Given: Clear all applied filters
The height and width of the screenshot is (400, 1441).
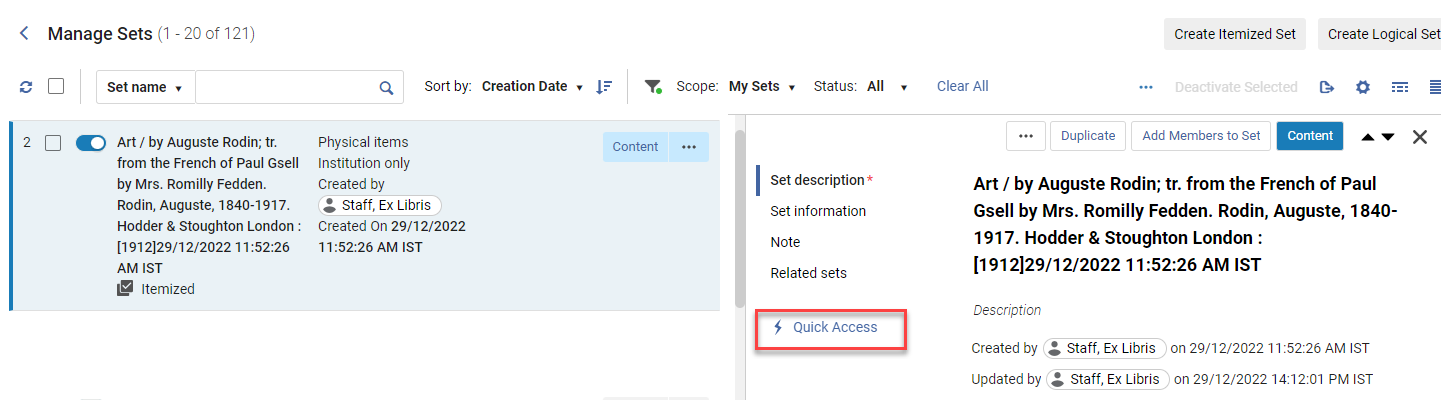Looking at the screenshot, I should click(x=962, y=86).
